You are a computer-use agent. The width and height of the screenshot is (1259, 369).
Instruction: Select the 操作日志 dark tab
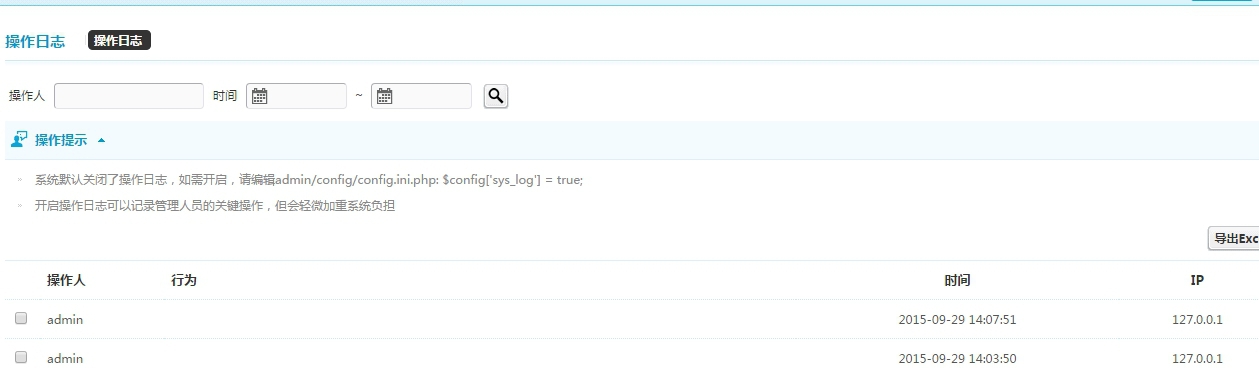pos(119,41)
